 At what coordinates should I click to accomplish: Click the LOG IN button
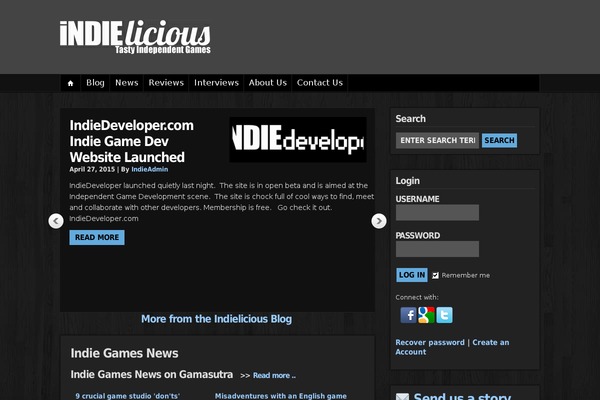click(412, 275)
